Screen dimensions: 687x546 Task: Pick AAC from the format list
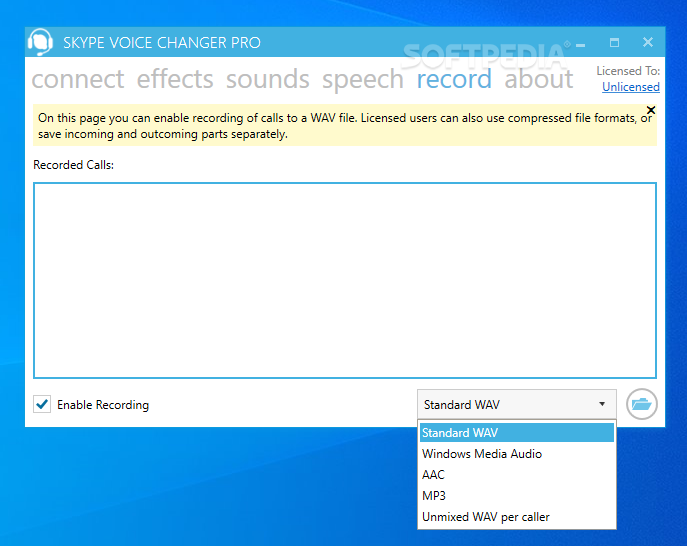tap(517, 475)
